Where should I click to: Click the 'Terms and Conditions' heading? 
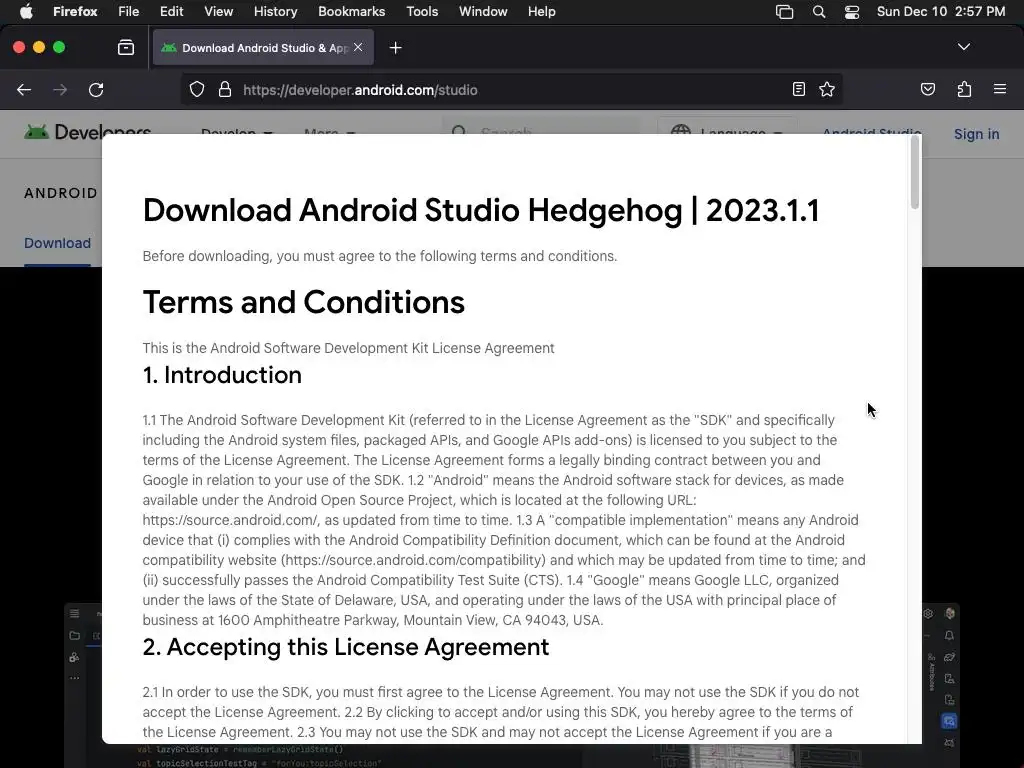pyautogui.click(x=304, y=302)
